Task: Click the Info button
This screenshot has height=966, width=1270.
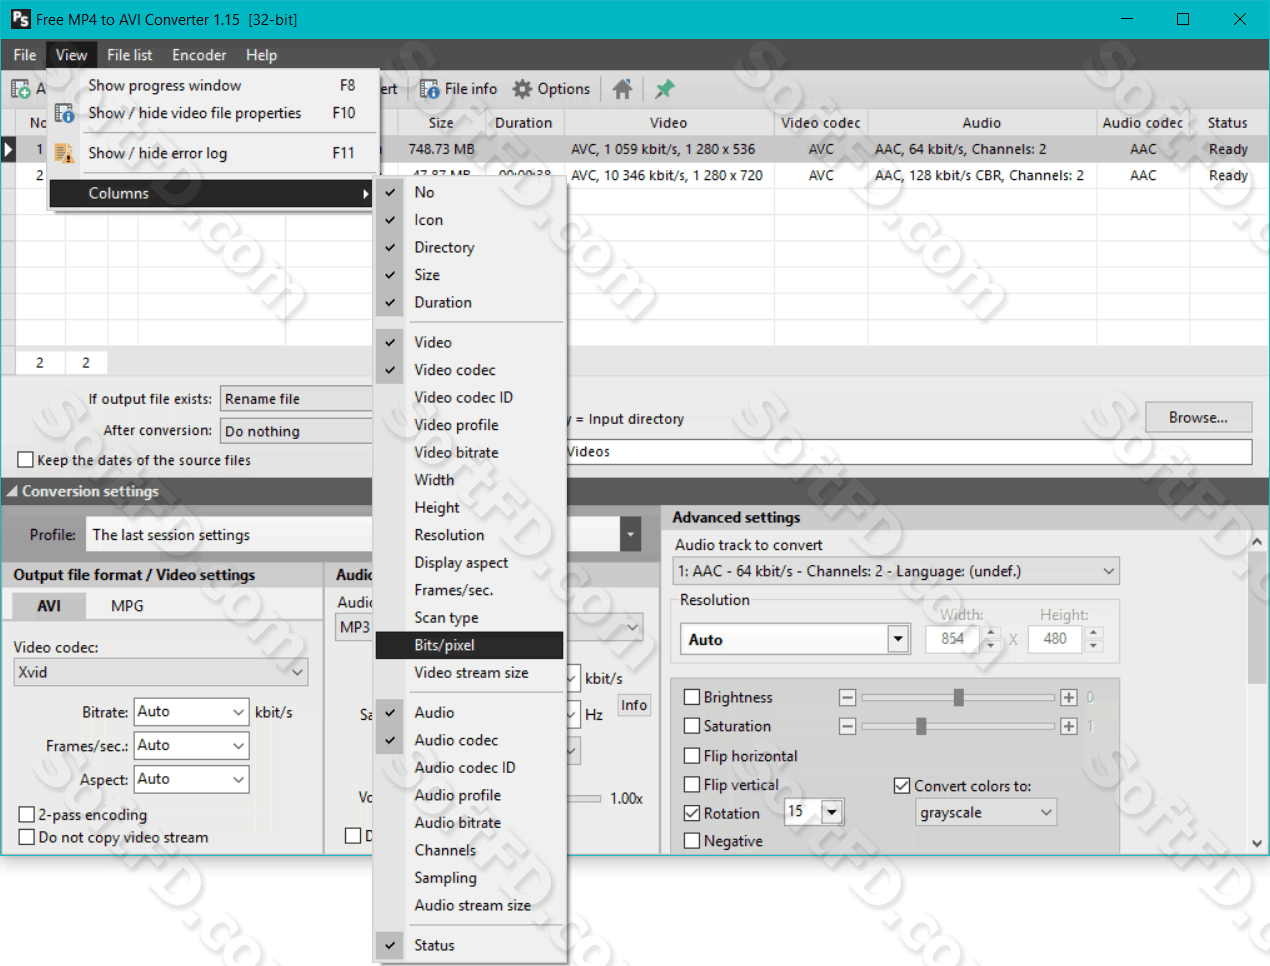Action: (634, 705)
